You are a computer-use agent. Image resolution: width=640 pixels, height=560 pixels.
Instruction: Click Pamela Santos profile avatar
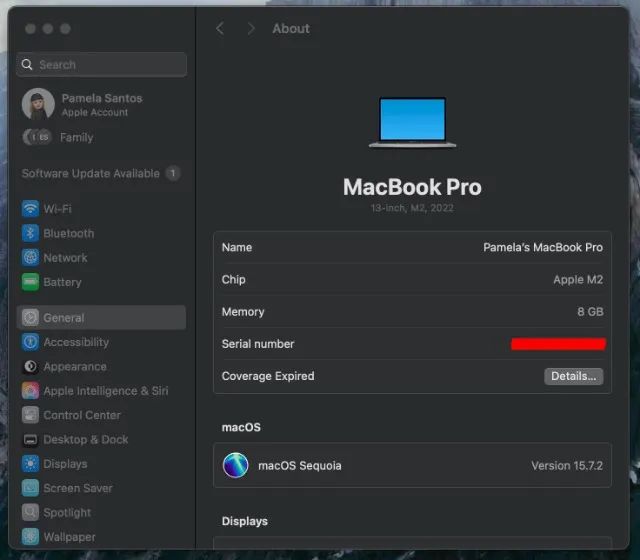point(38,104)
